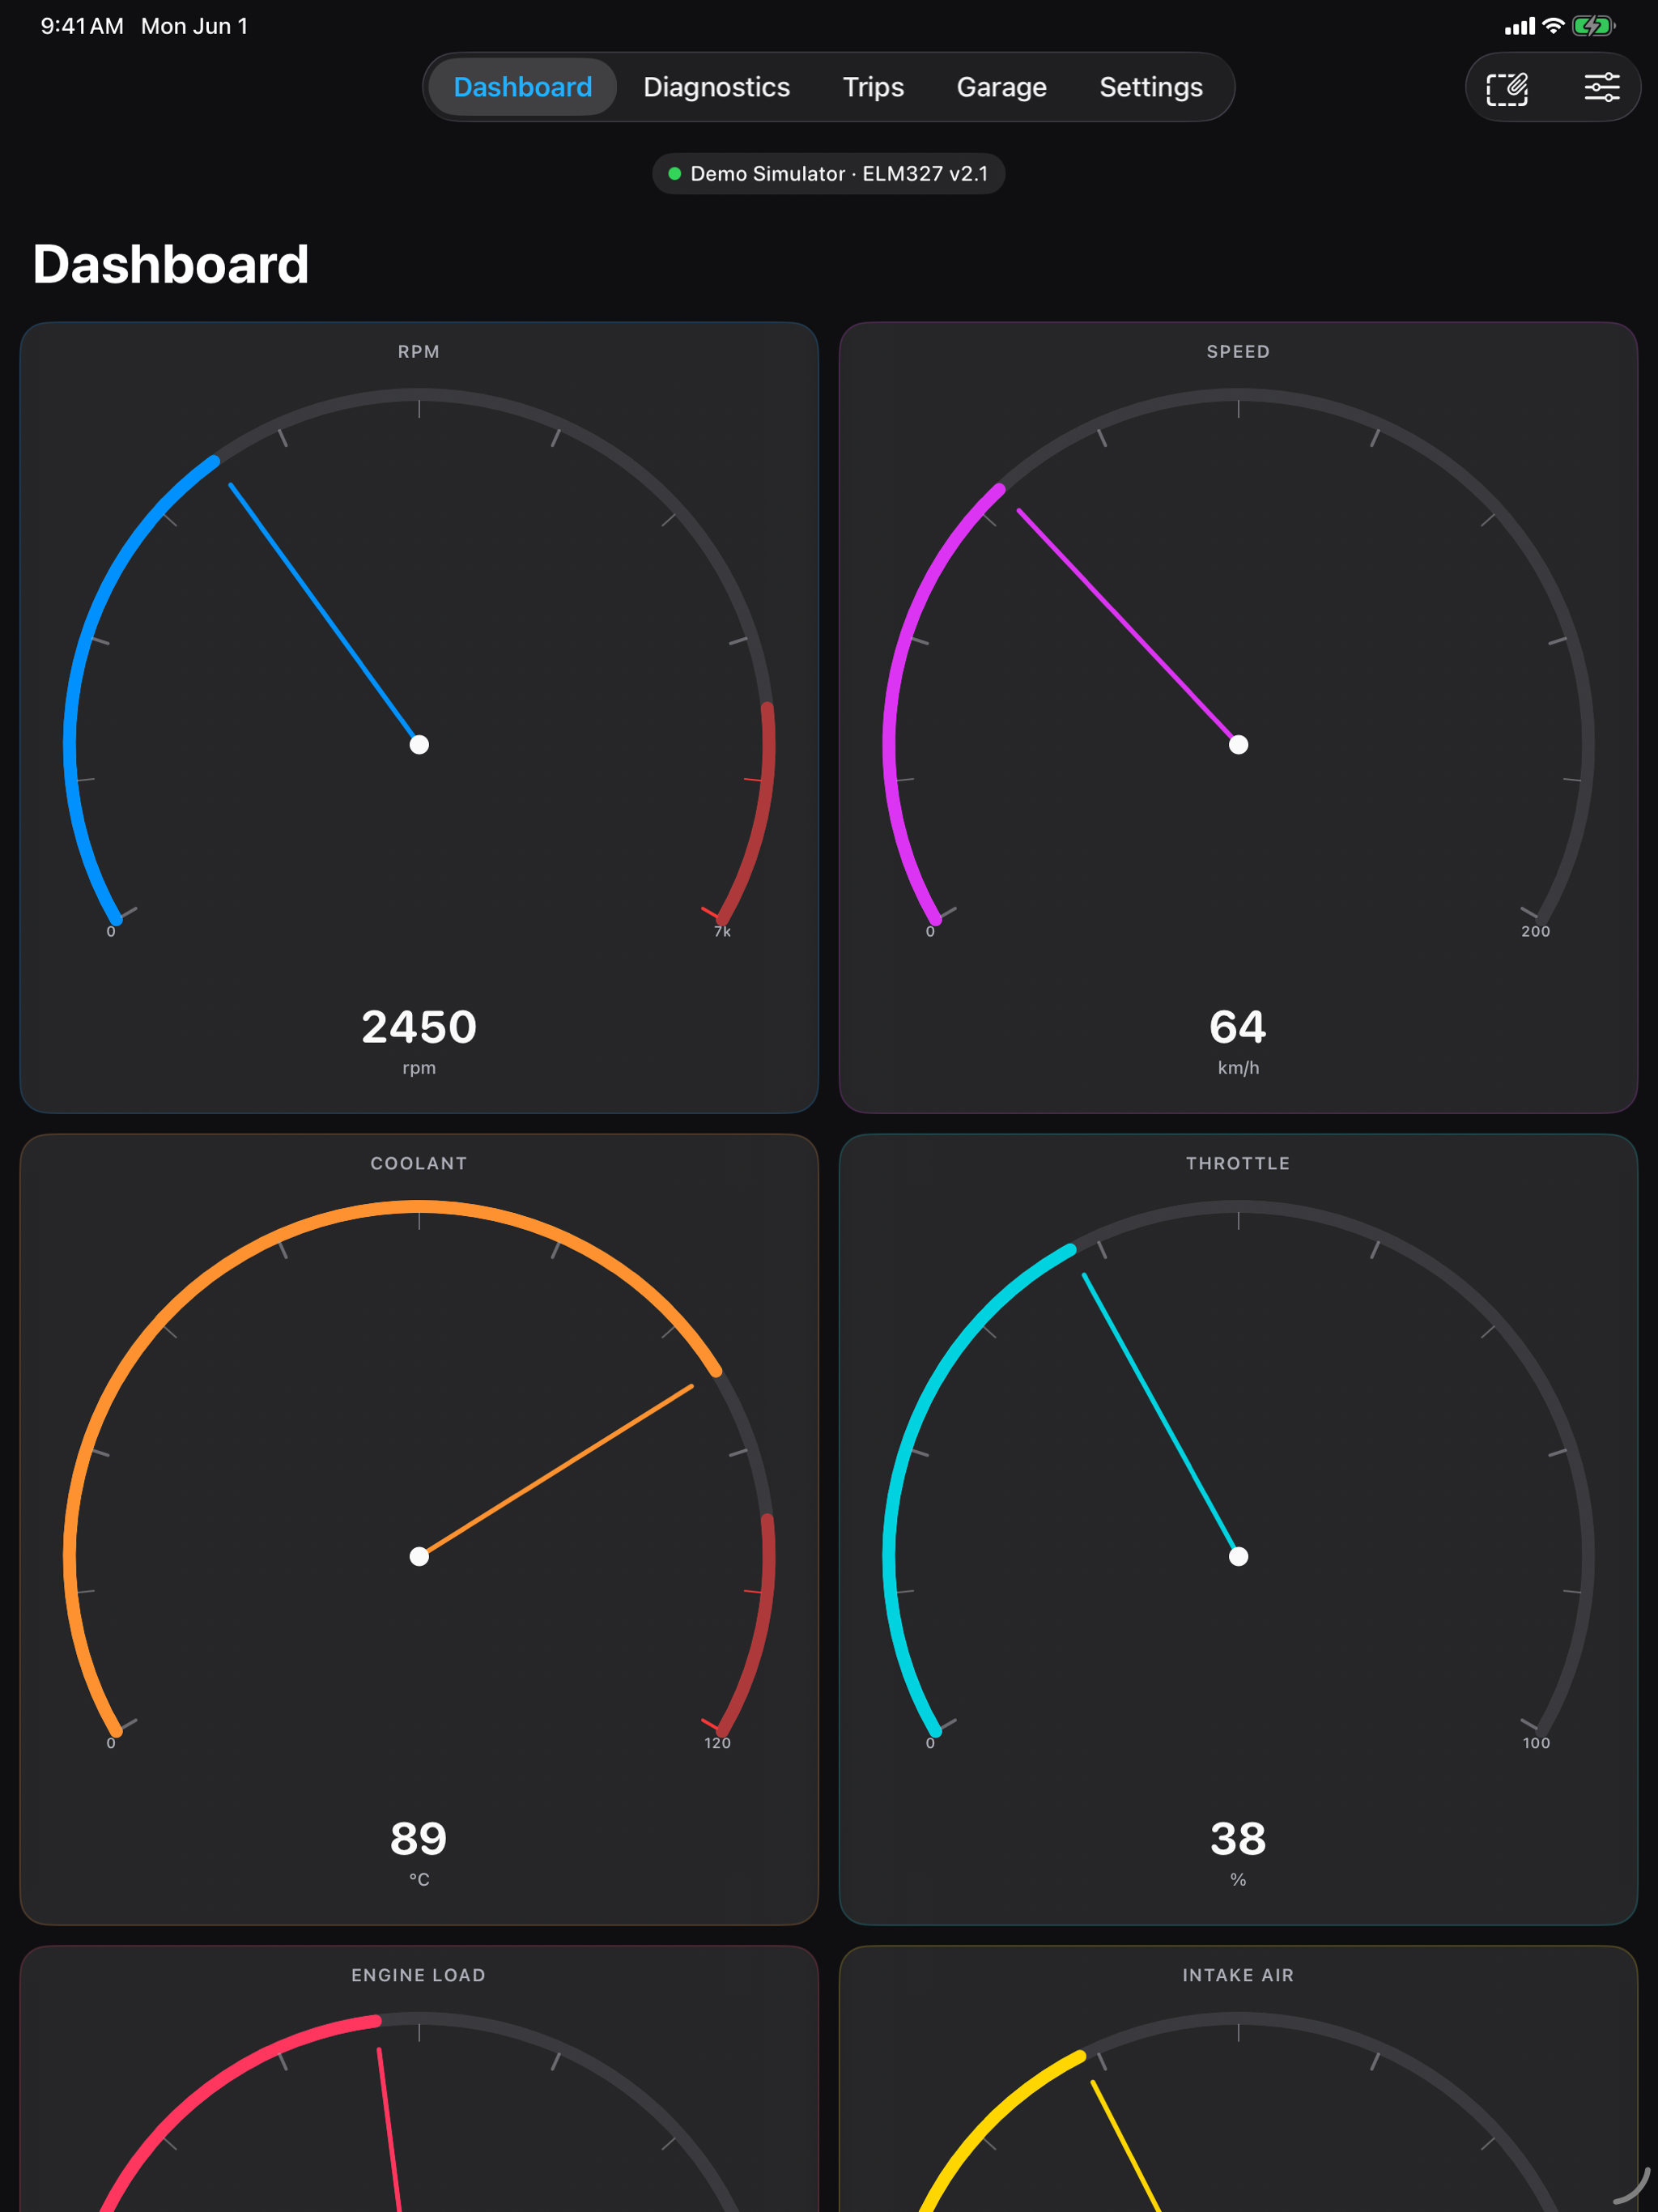The height and width of the screenshot is (2212, 1658).
Task: Open the Dashboard tab
Action: tap(522, 87)
